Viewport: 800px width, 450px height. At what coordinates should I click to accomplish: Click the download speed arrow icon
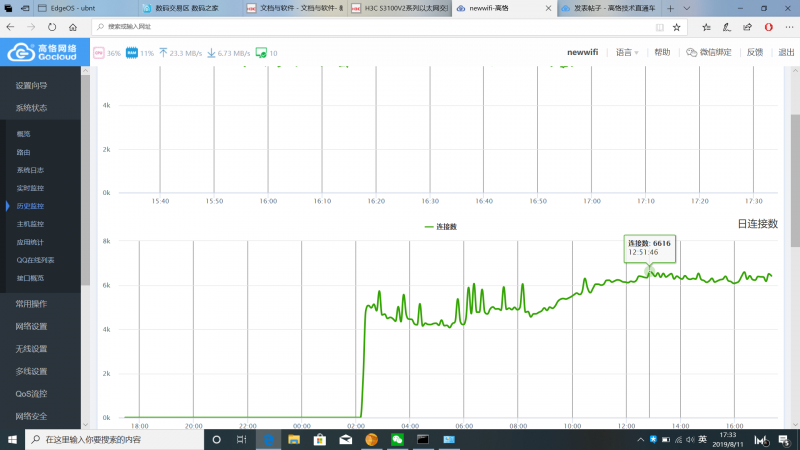(211, 53)
